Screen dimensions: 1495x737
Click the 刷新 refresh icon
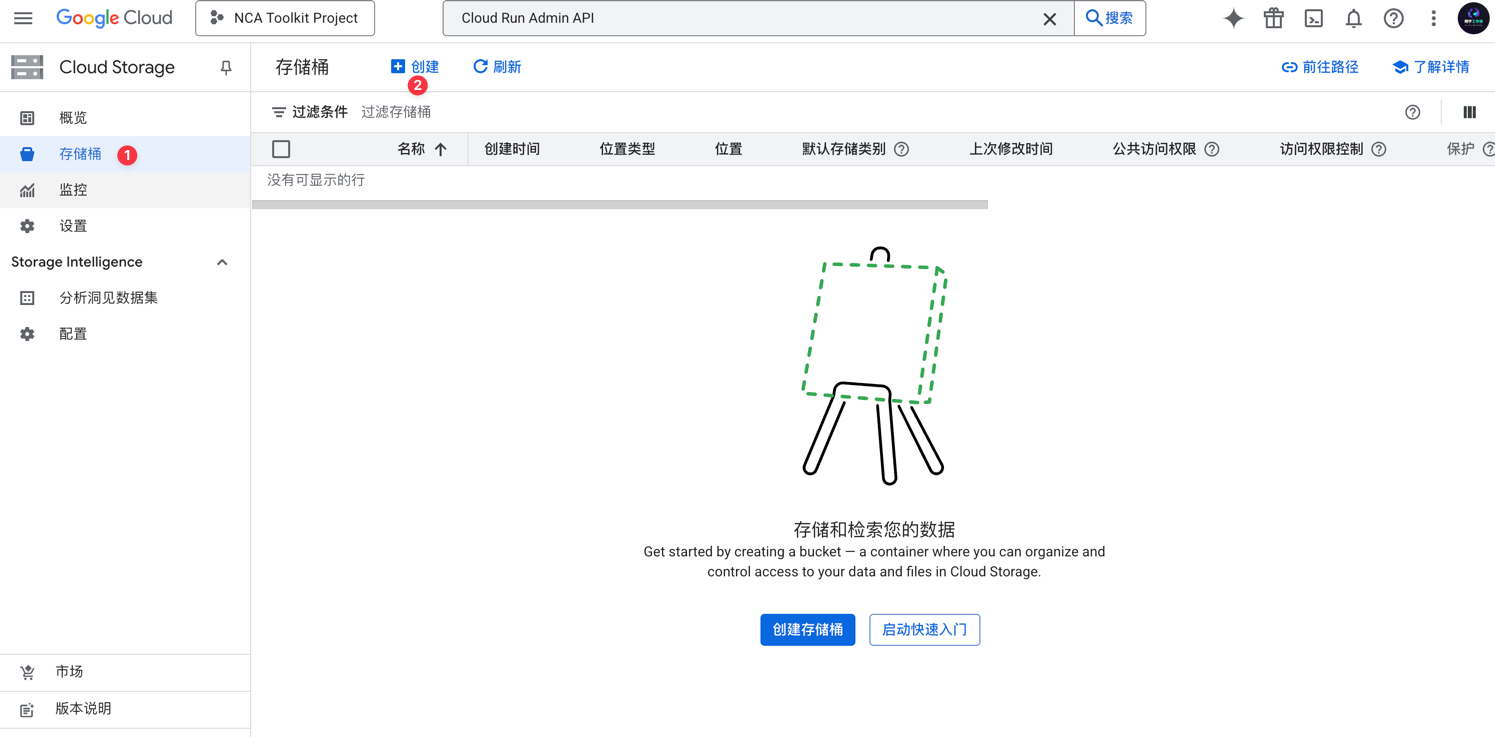pos(479,66)
